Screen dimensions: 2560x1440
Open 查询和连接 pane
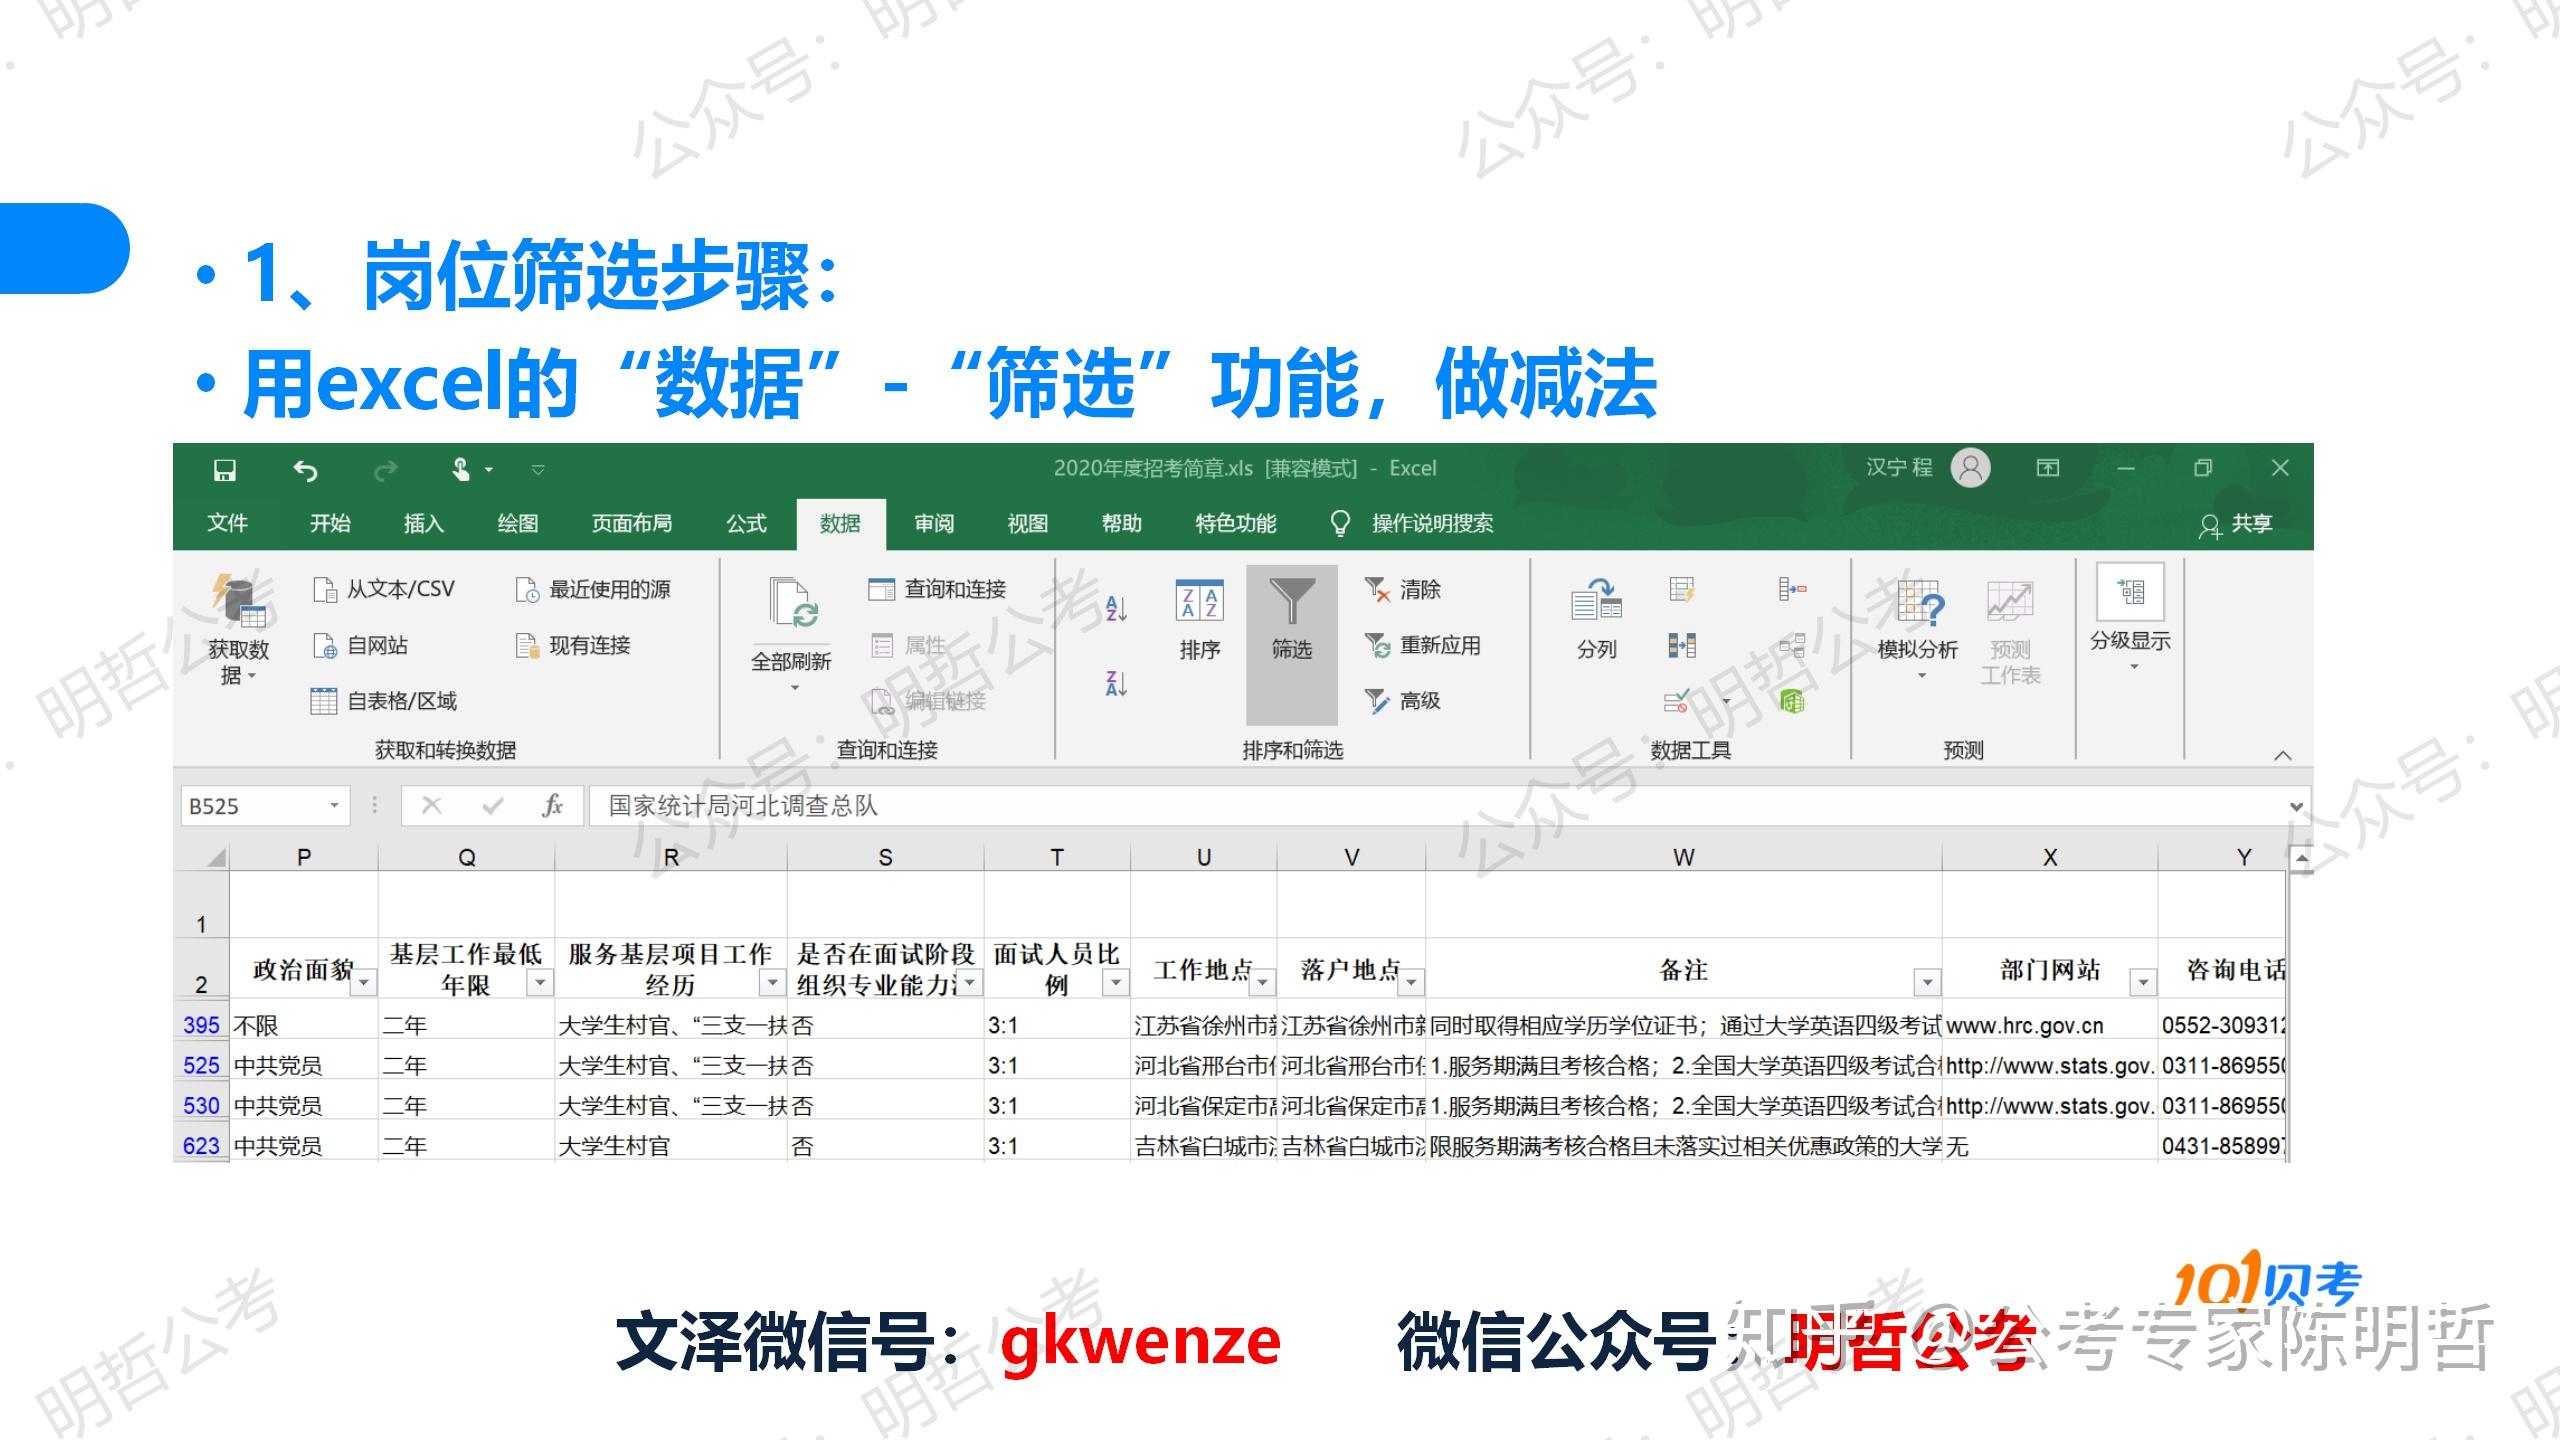pos(937,589)
